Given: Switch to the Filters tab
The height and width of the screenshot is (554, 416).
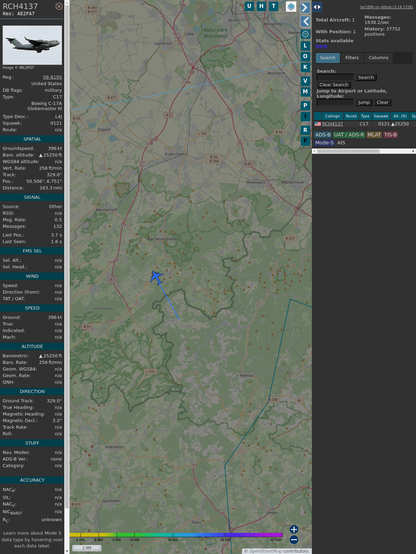Looking at the screenshot, I should click(x=352, y=58).
